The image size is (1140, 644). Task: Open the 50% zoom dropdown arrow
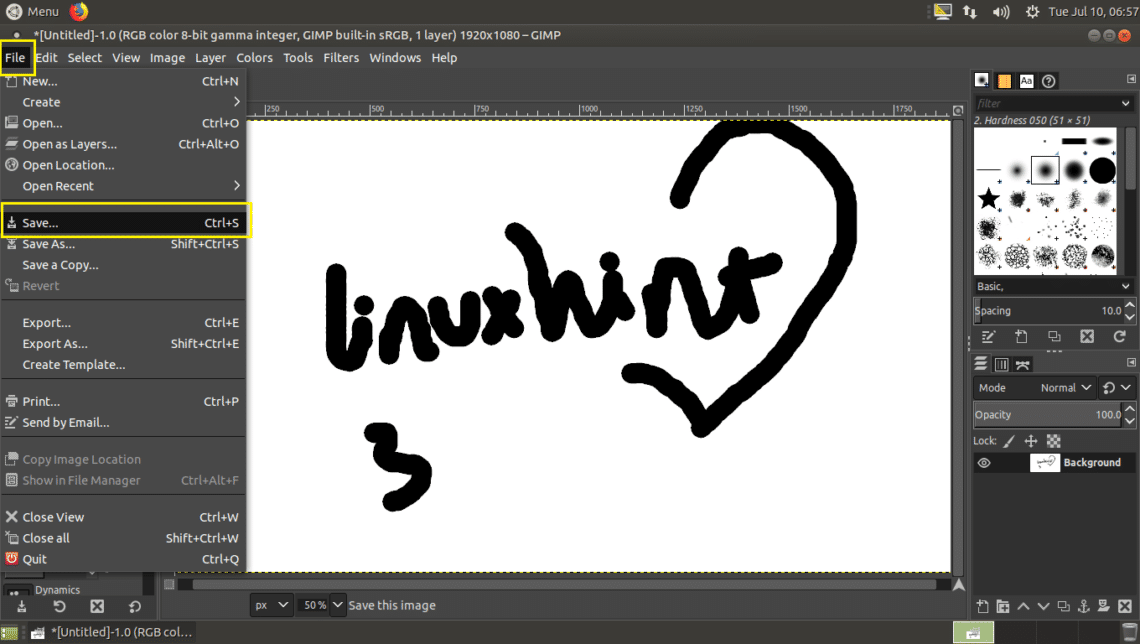click(x=337, y=605)
